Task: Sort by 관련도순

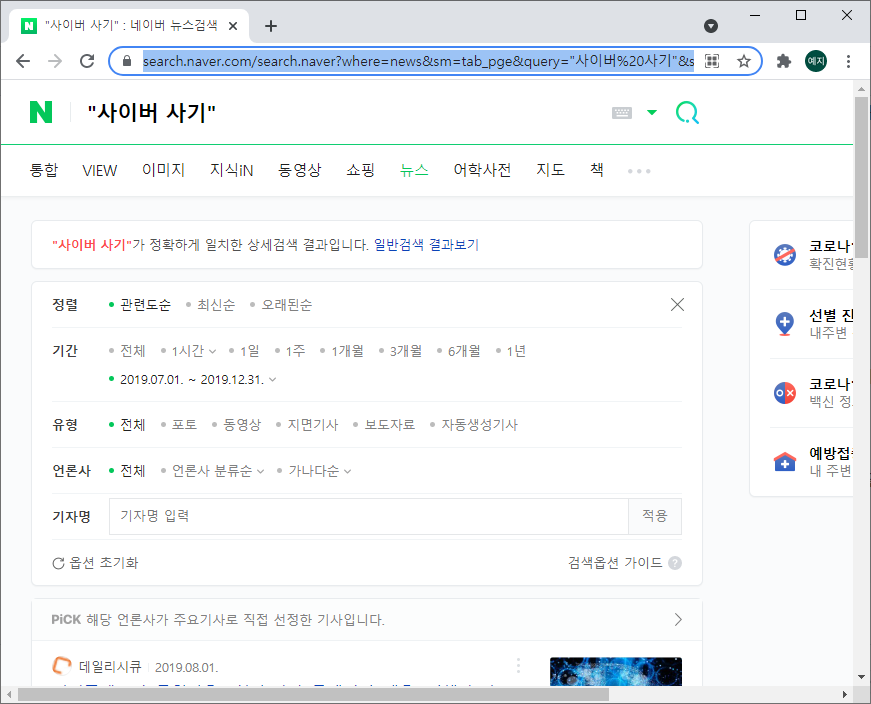Action: [x=146, y=304]
